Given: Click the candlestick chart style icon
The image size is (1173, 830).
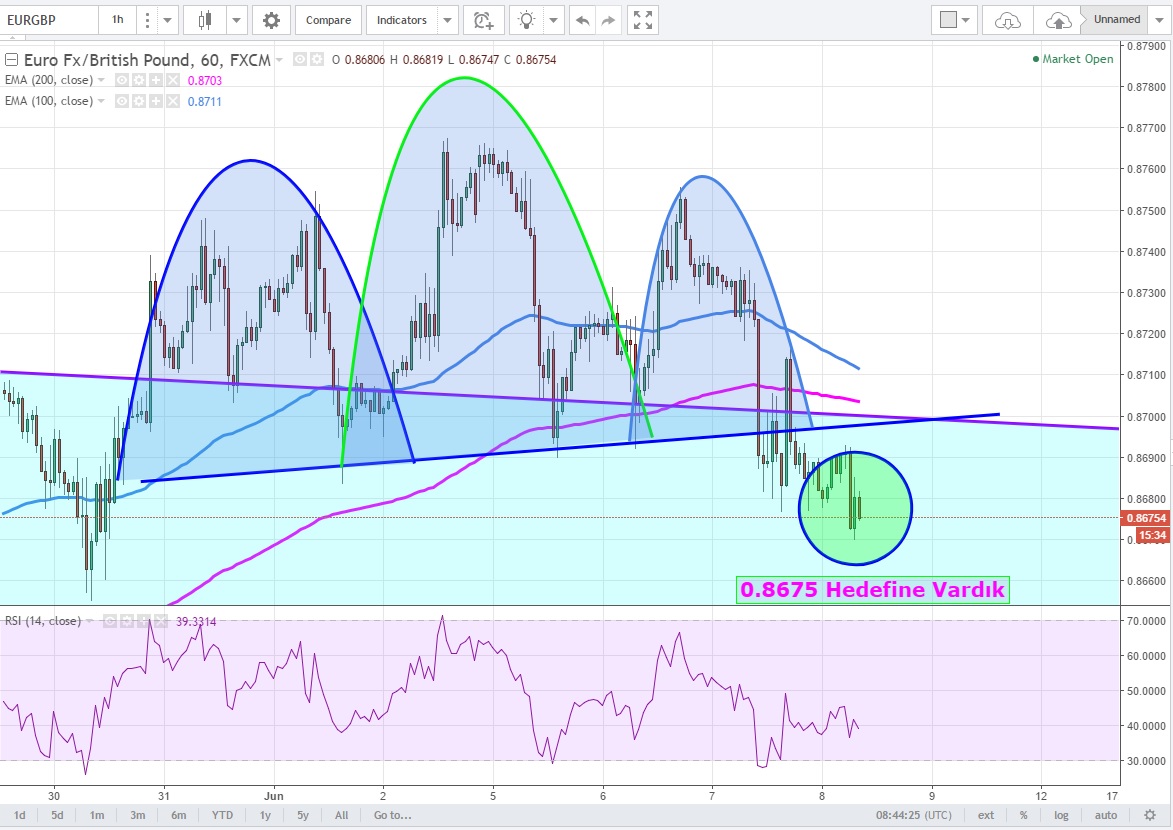Looking at the screenshot, I should [206, 19].
